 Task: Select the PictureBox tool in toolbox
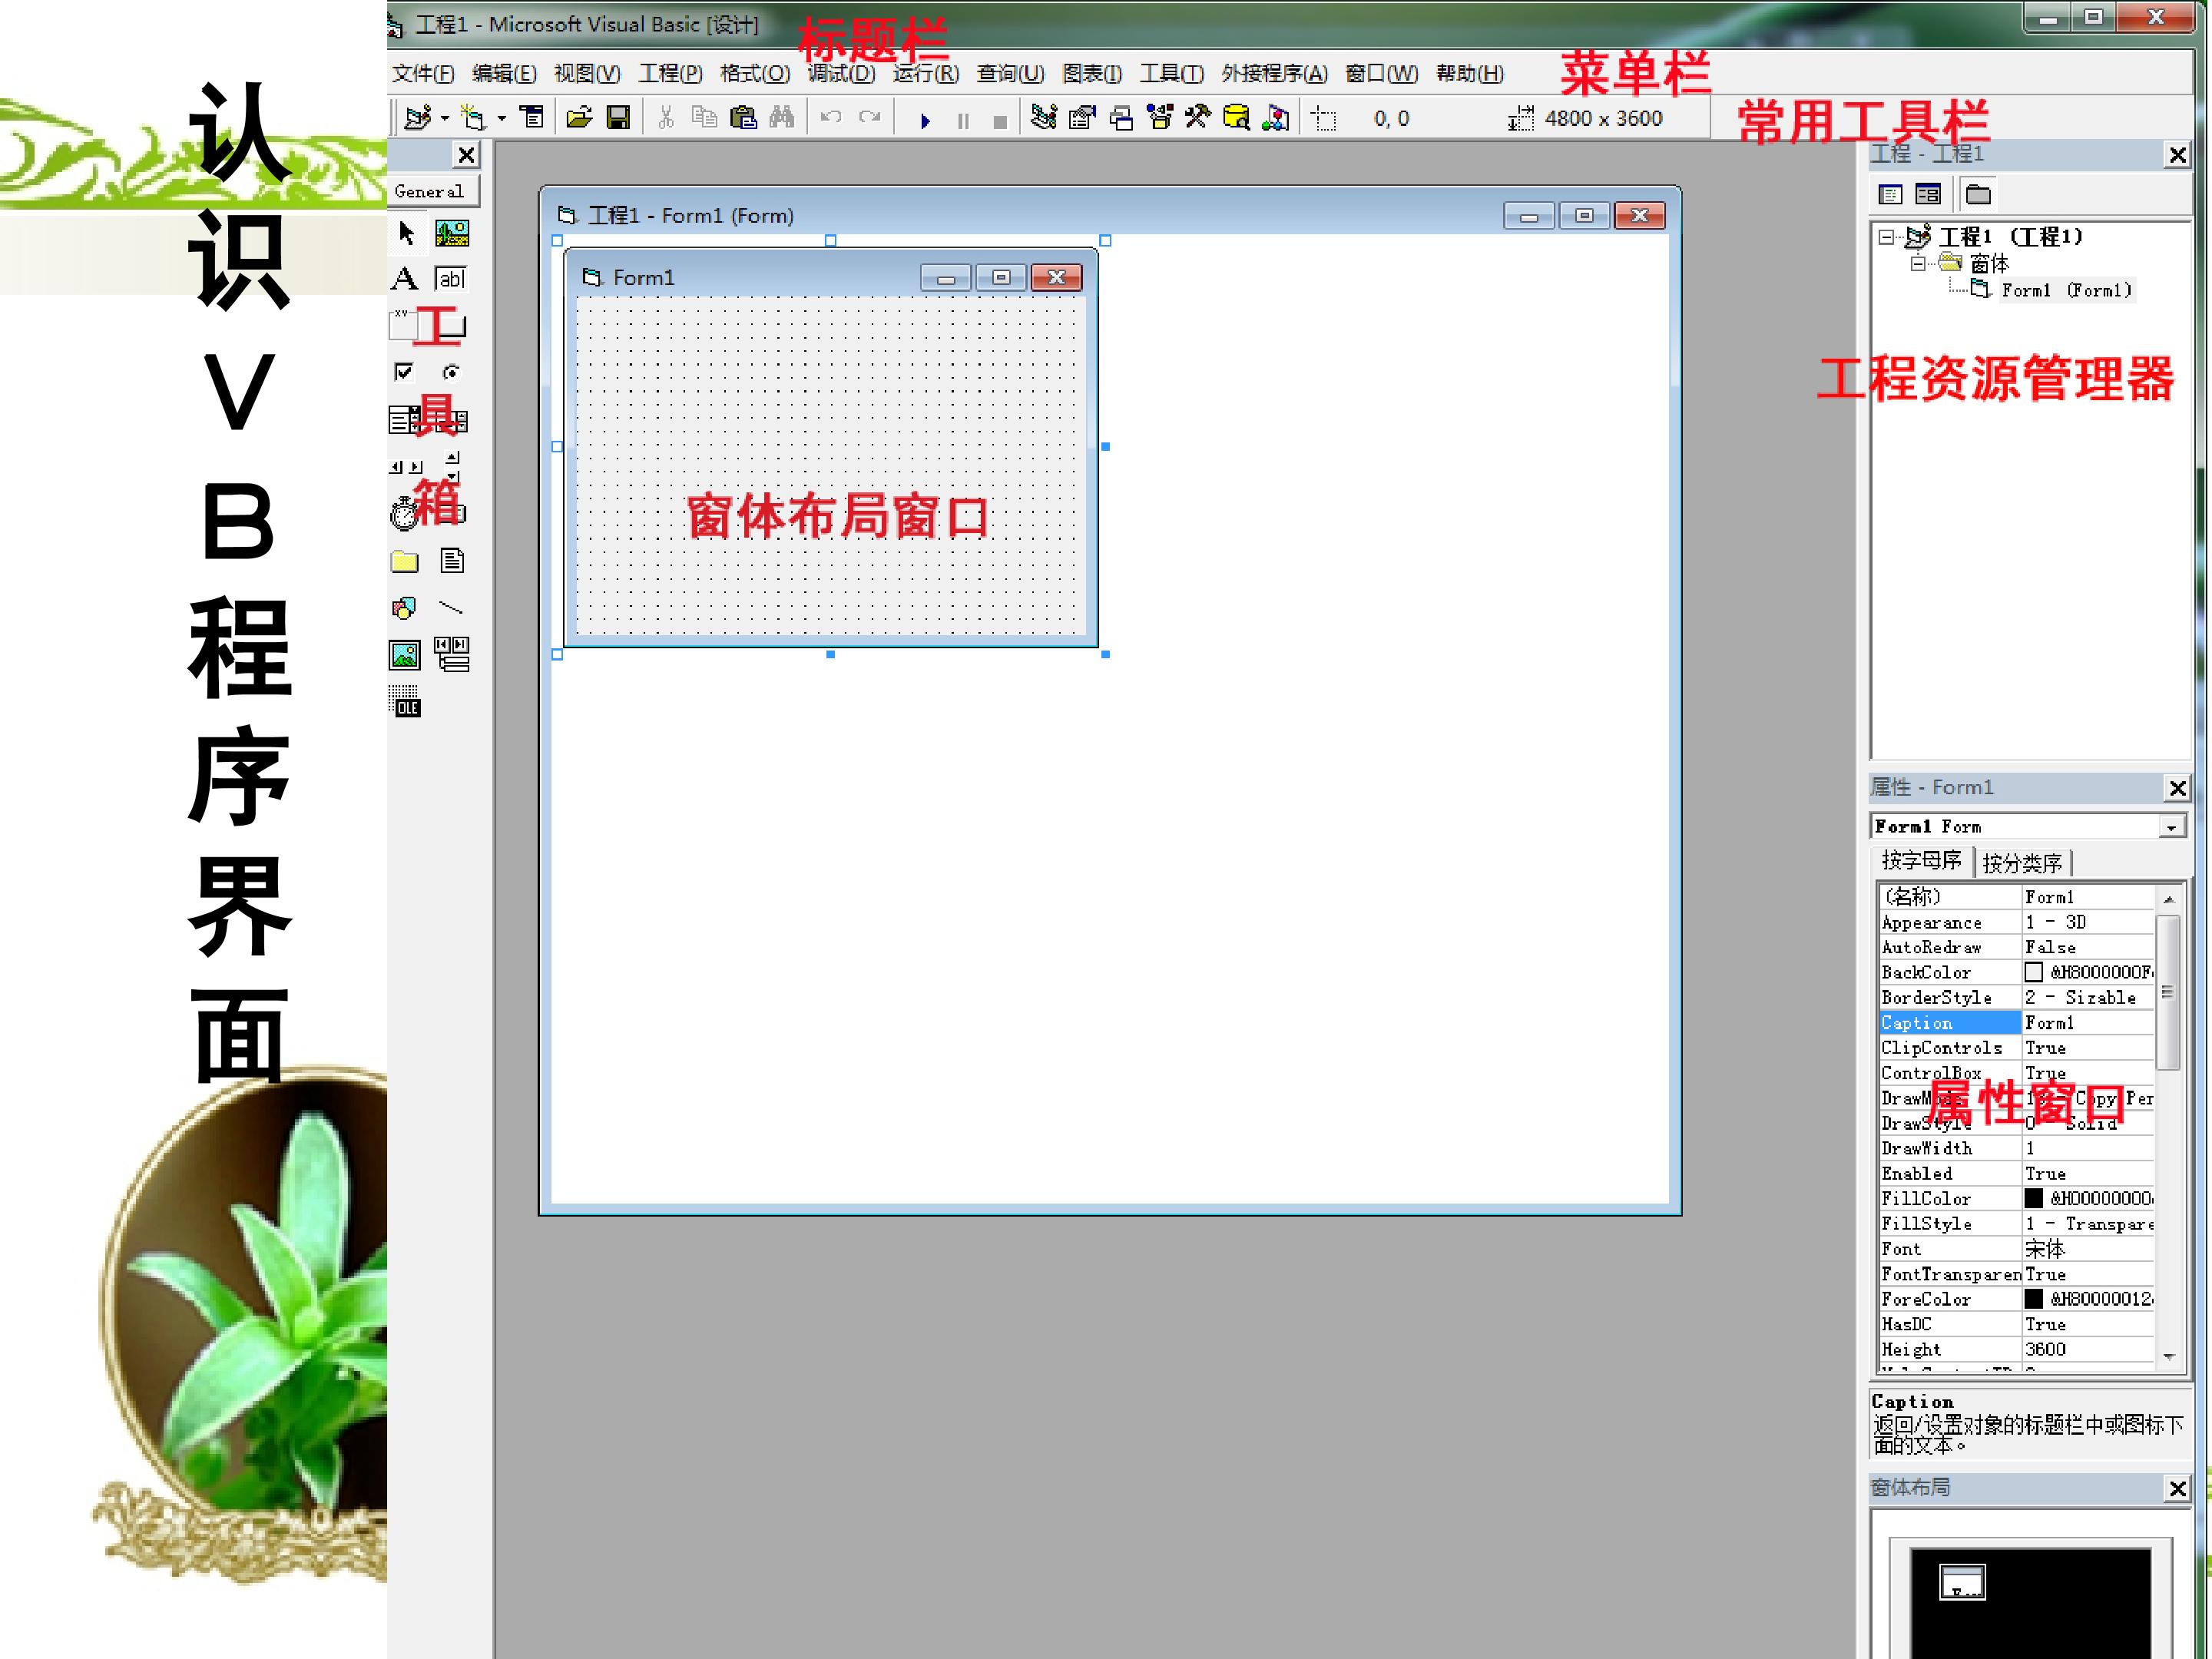(452, 234)
